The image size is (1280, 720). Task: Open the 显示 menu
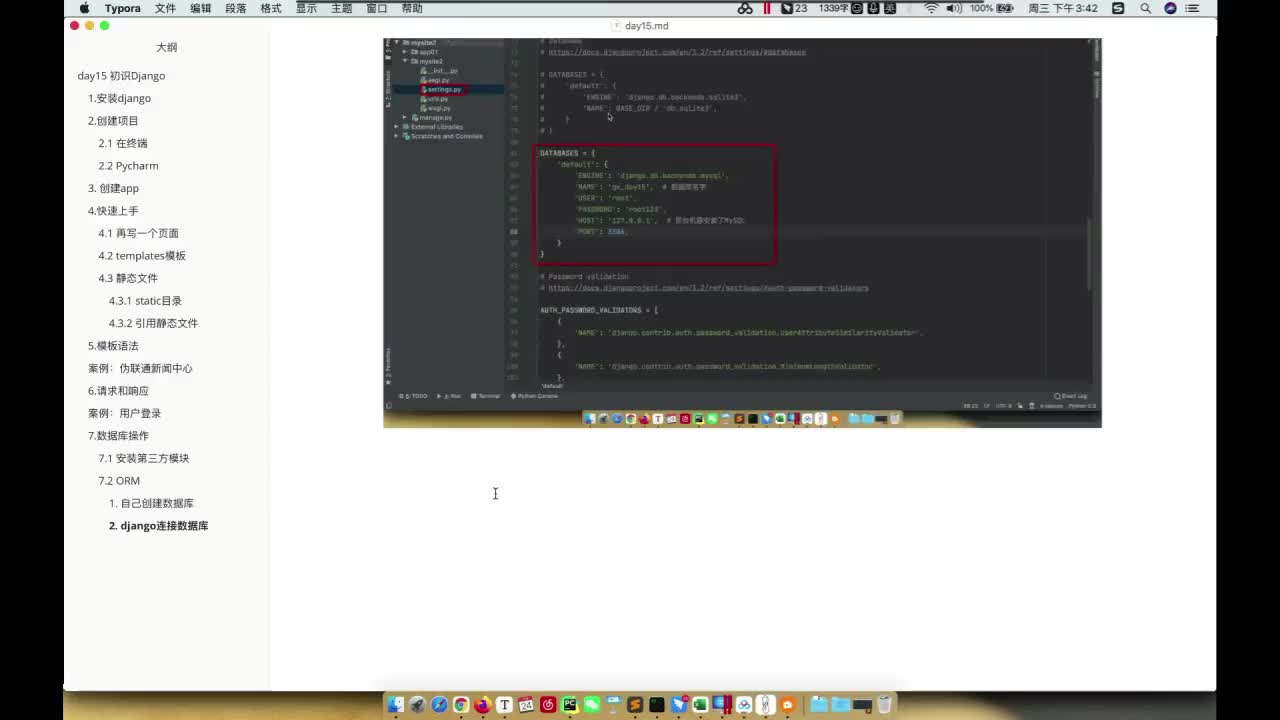point(306,8)
